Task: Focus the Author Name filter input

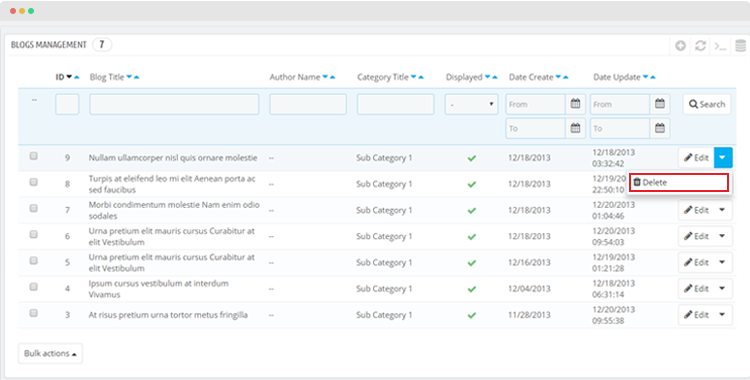Action: point(308,104)
